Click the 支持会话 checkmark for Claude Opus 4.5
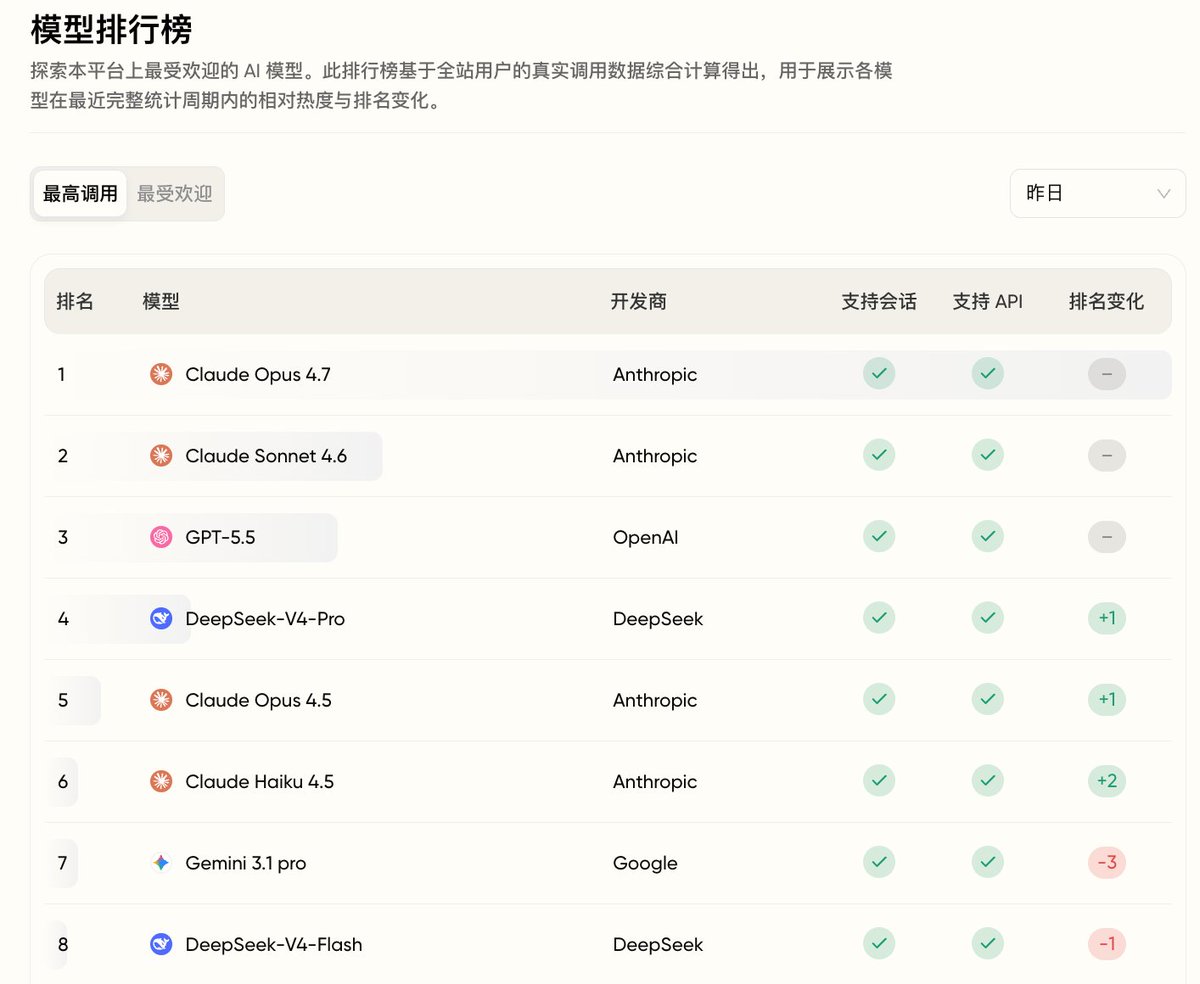Viewport: 1200px width, 984px height. click(x=879, y=700)
